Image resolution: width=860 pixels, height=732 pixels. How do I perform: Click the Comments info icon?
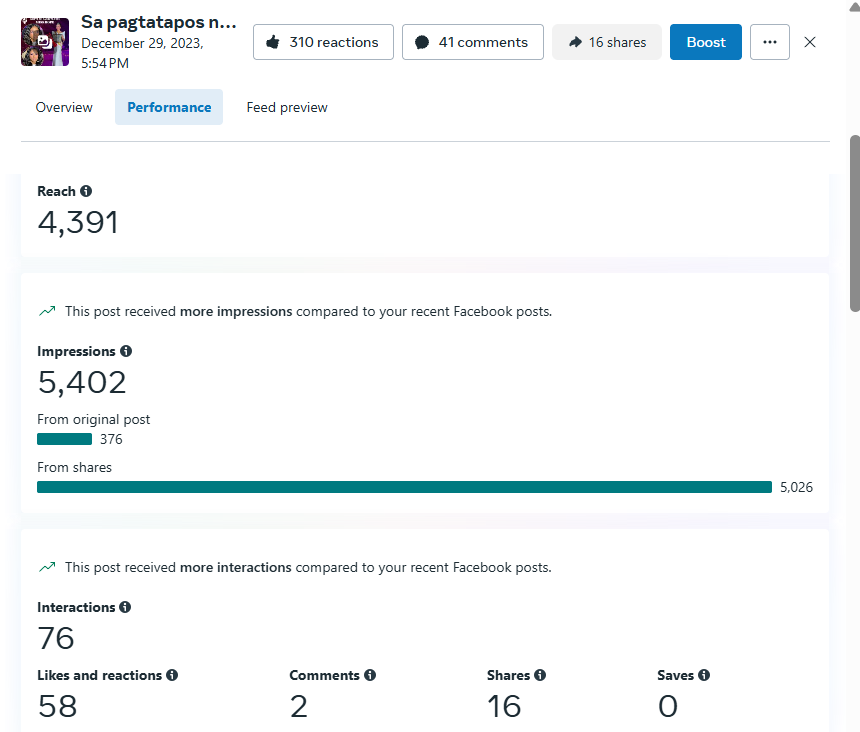point(370,675)
